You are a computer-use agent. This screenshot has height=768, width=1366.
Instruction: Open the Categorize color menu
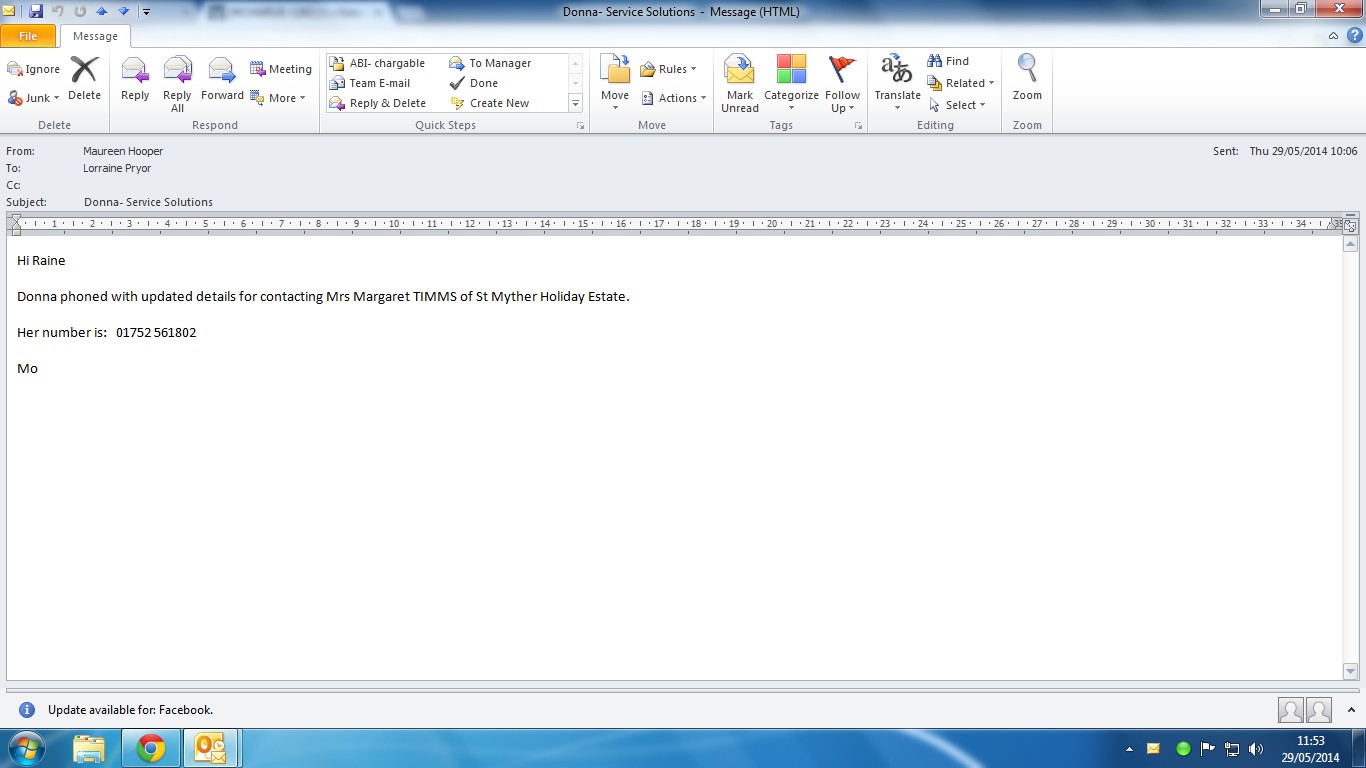point(791,84)
